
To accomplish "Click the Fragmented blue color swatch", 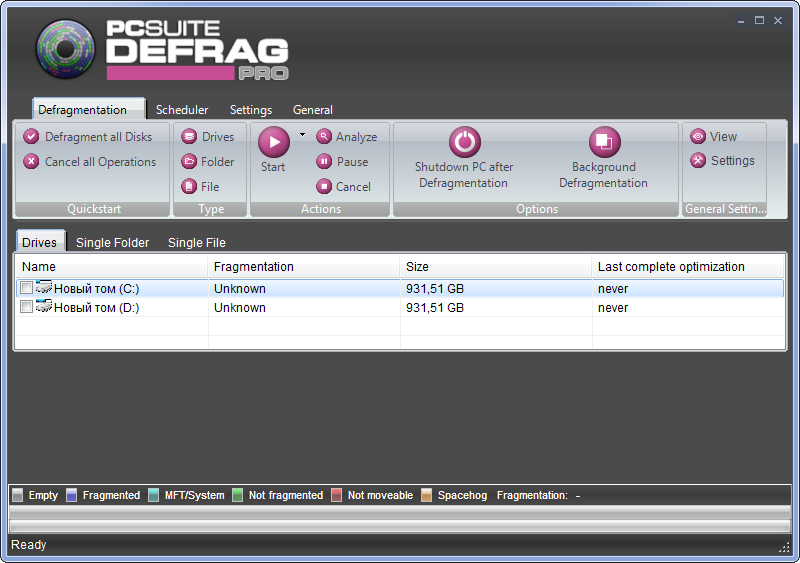I will click(x=71, y=495).
